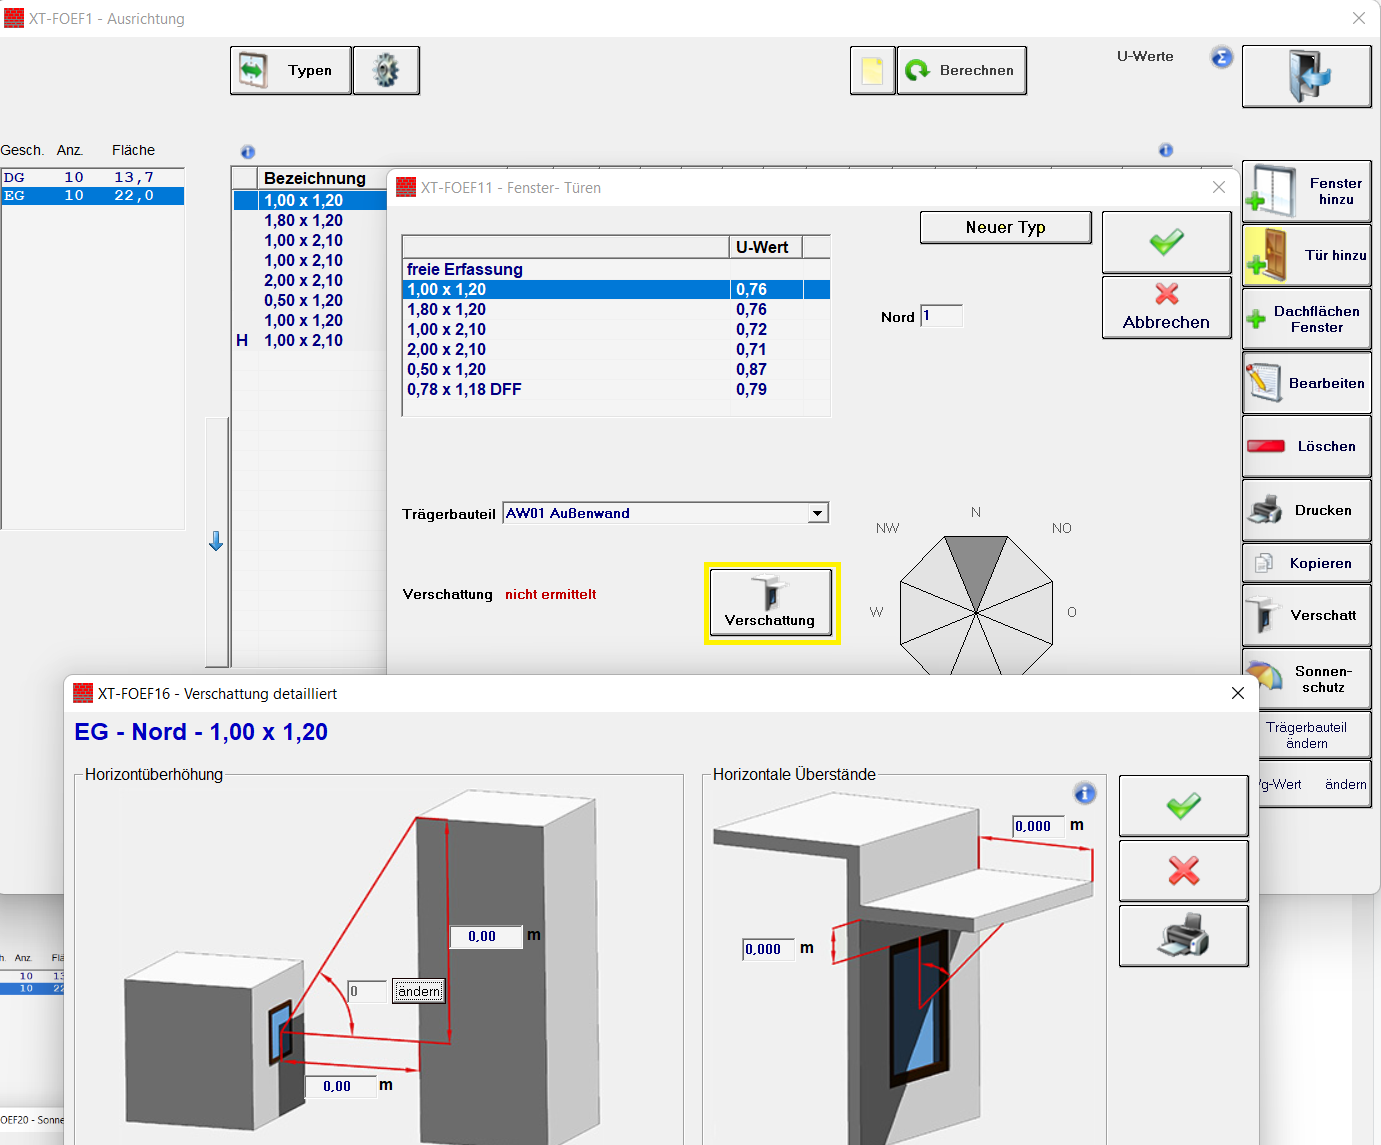This screenshot has width=1381, height=1145.
Task: Confirm Verschattung detailliert with green check
Action: click(x=1184, y=806)
